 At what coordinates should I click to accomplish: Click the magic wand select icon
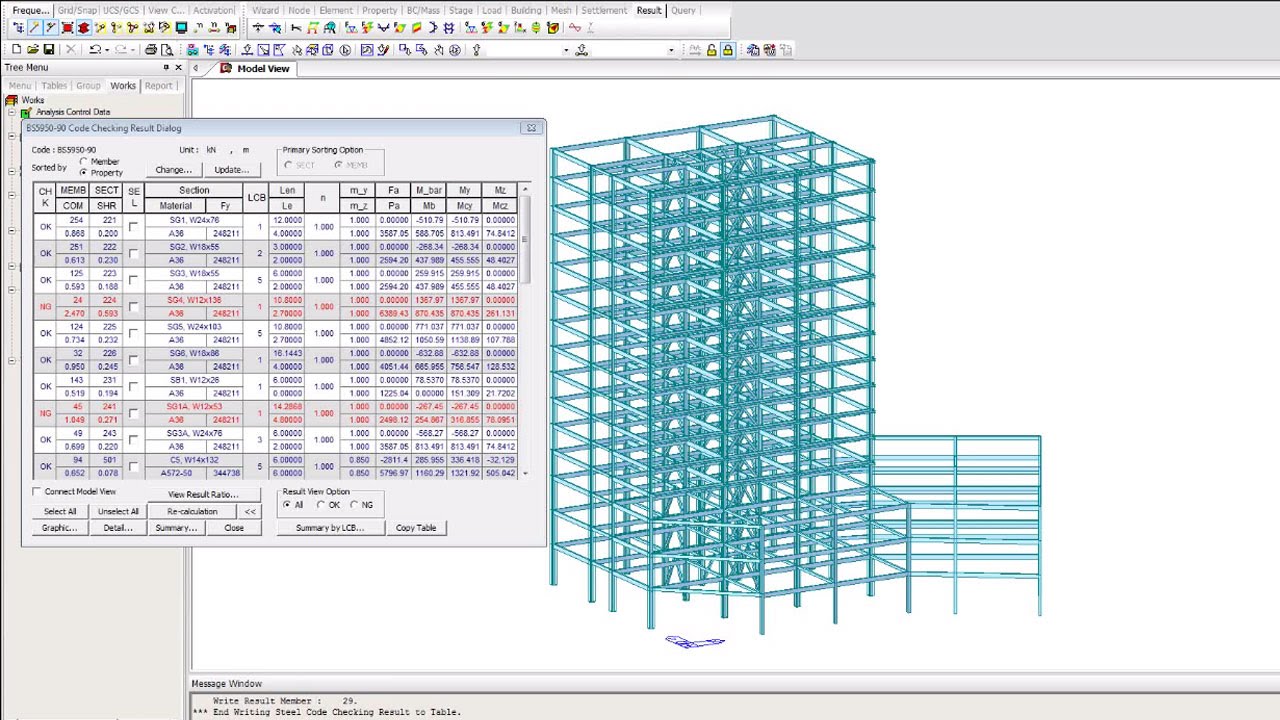coord(34,28)
